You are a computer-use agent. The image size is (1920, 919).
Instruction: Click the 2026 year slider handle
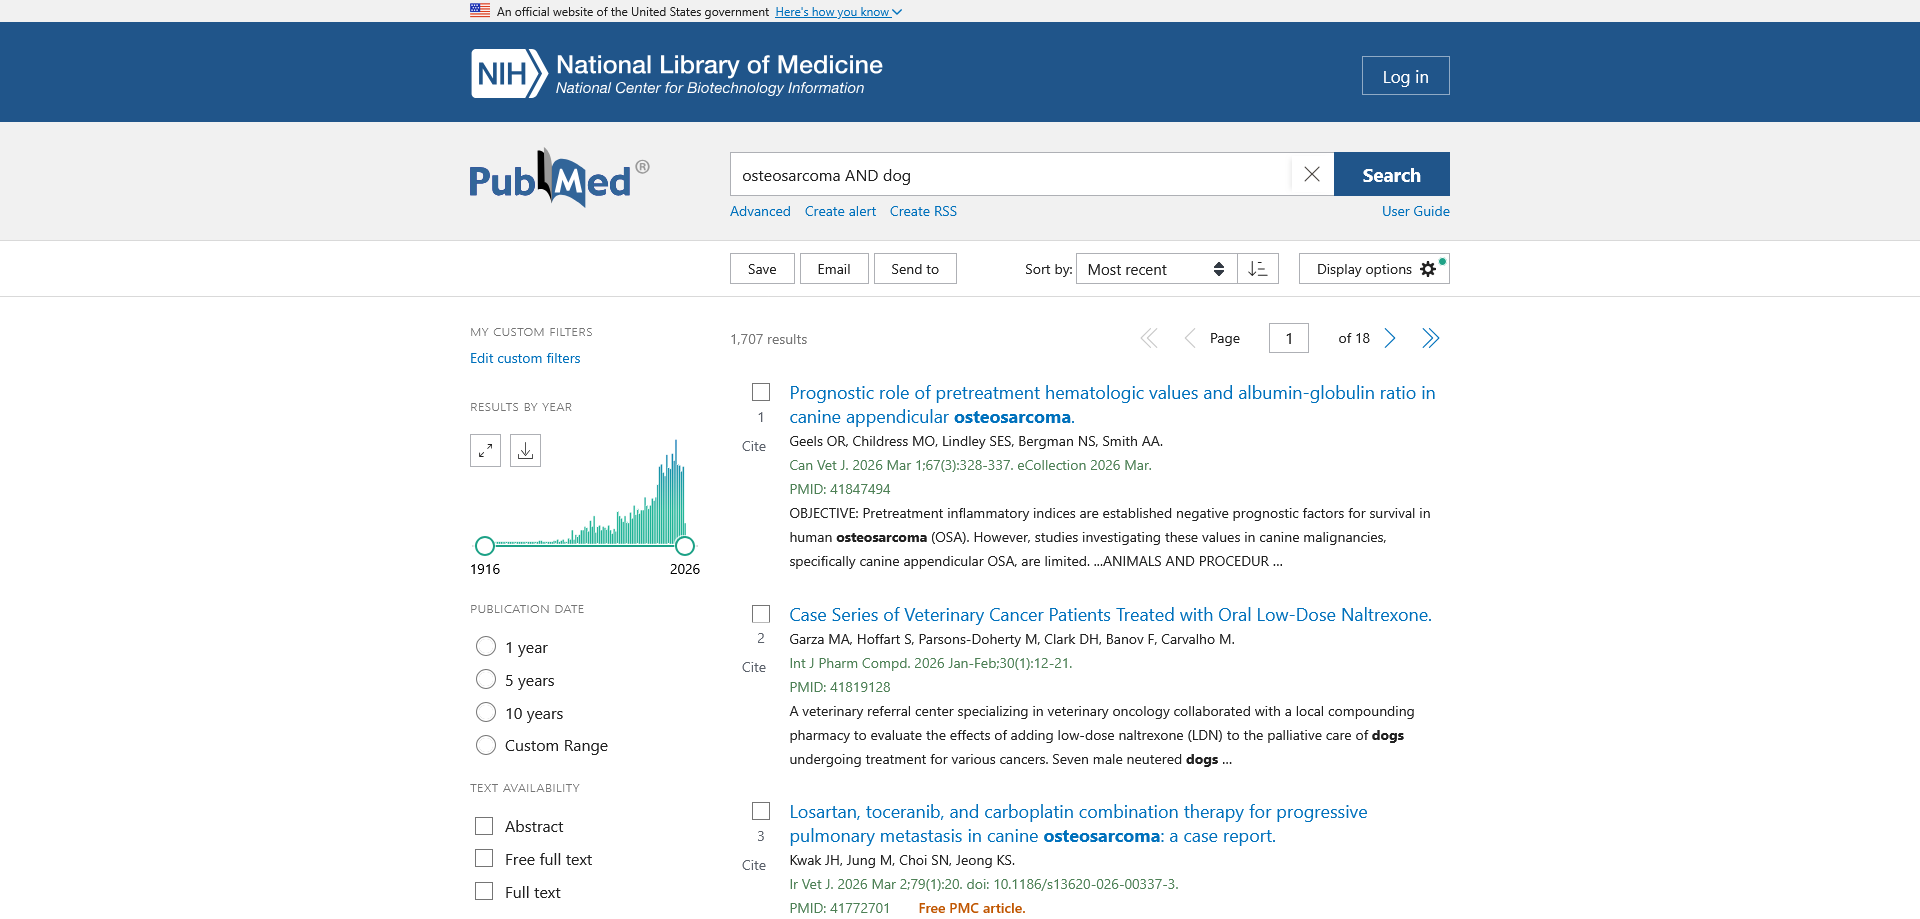(685, 546)
